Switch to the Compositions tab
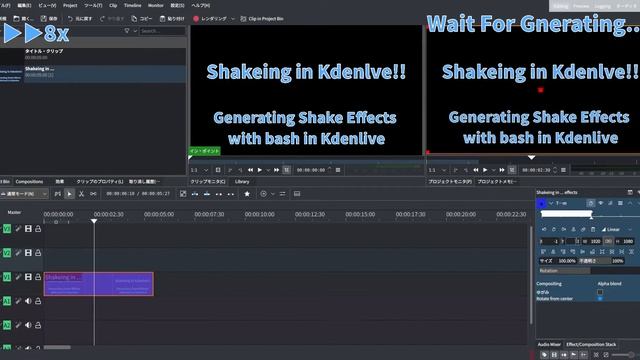This screenshot has width=640, height=360. (x=29, y=182)
